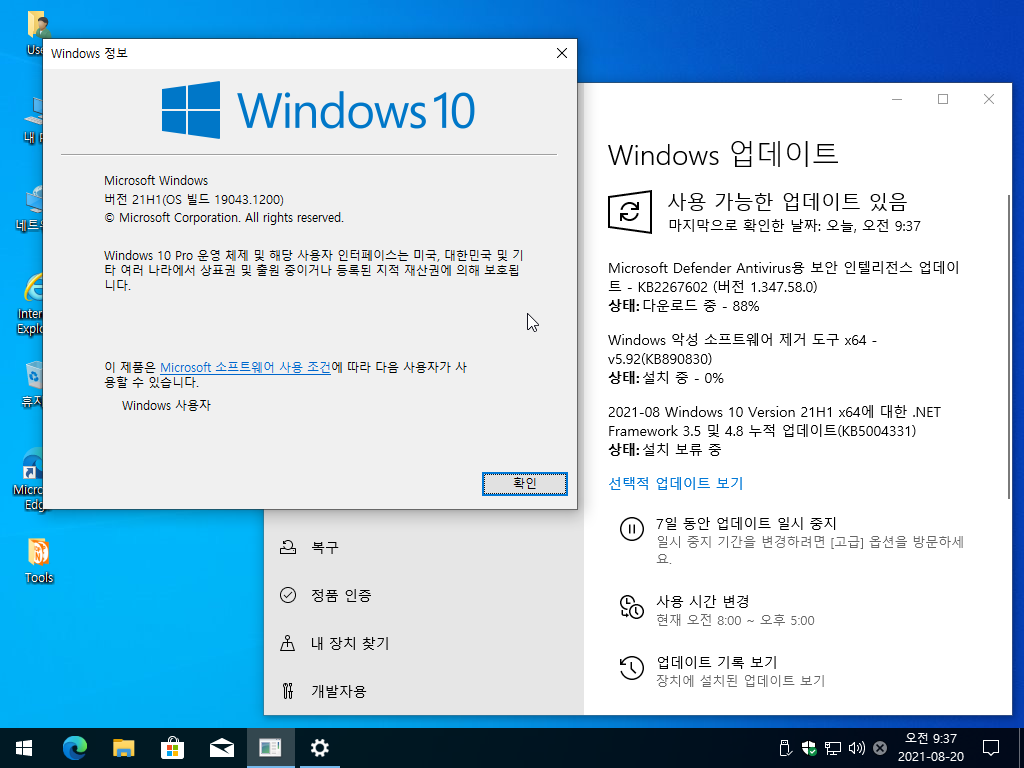Image resolution: width=1024 pixels, height=768 pixels.
Task: Select the 휴지통 recycle bin desktop icon
Action: (33, 384)
